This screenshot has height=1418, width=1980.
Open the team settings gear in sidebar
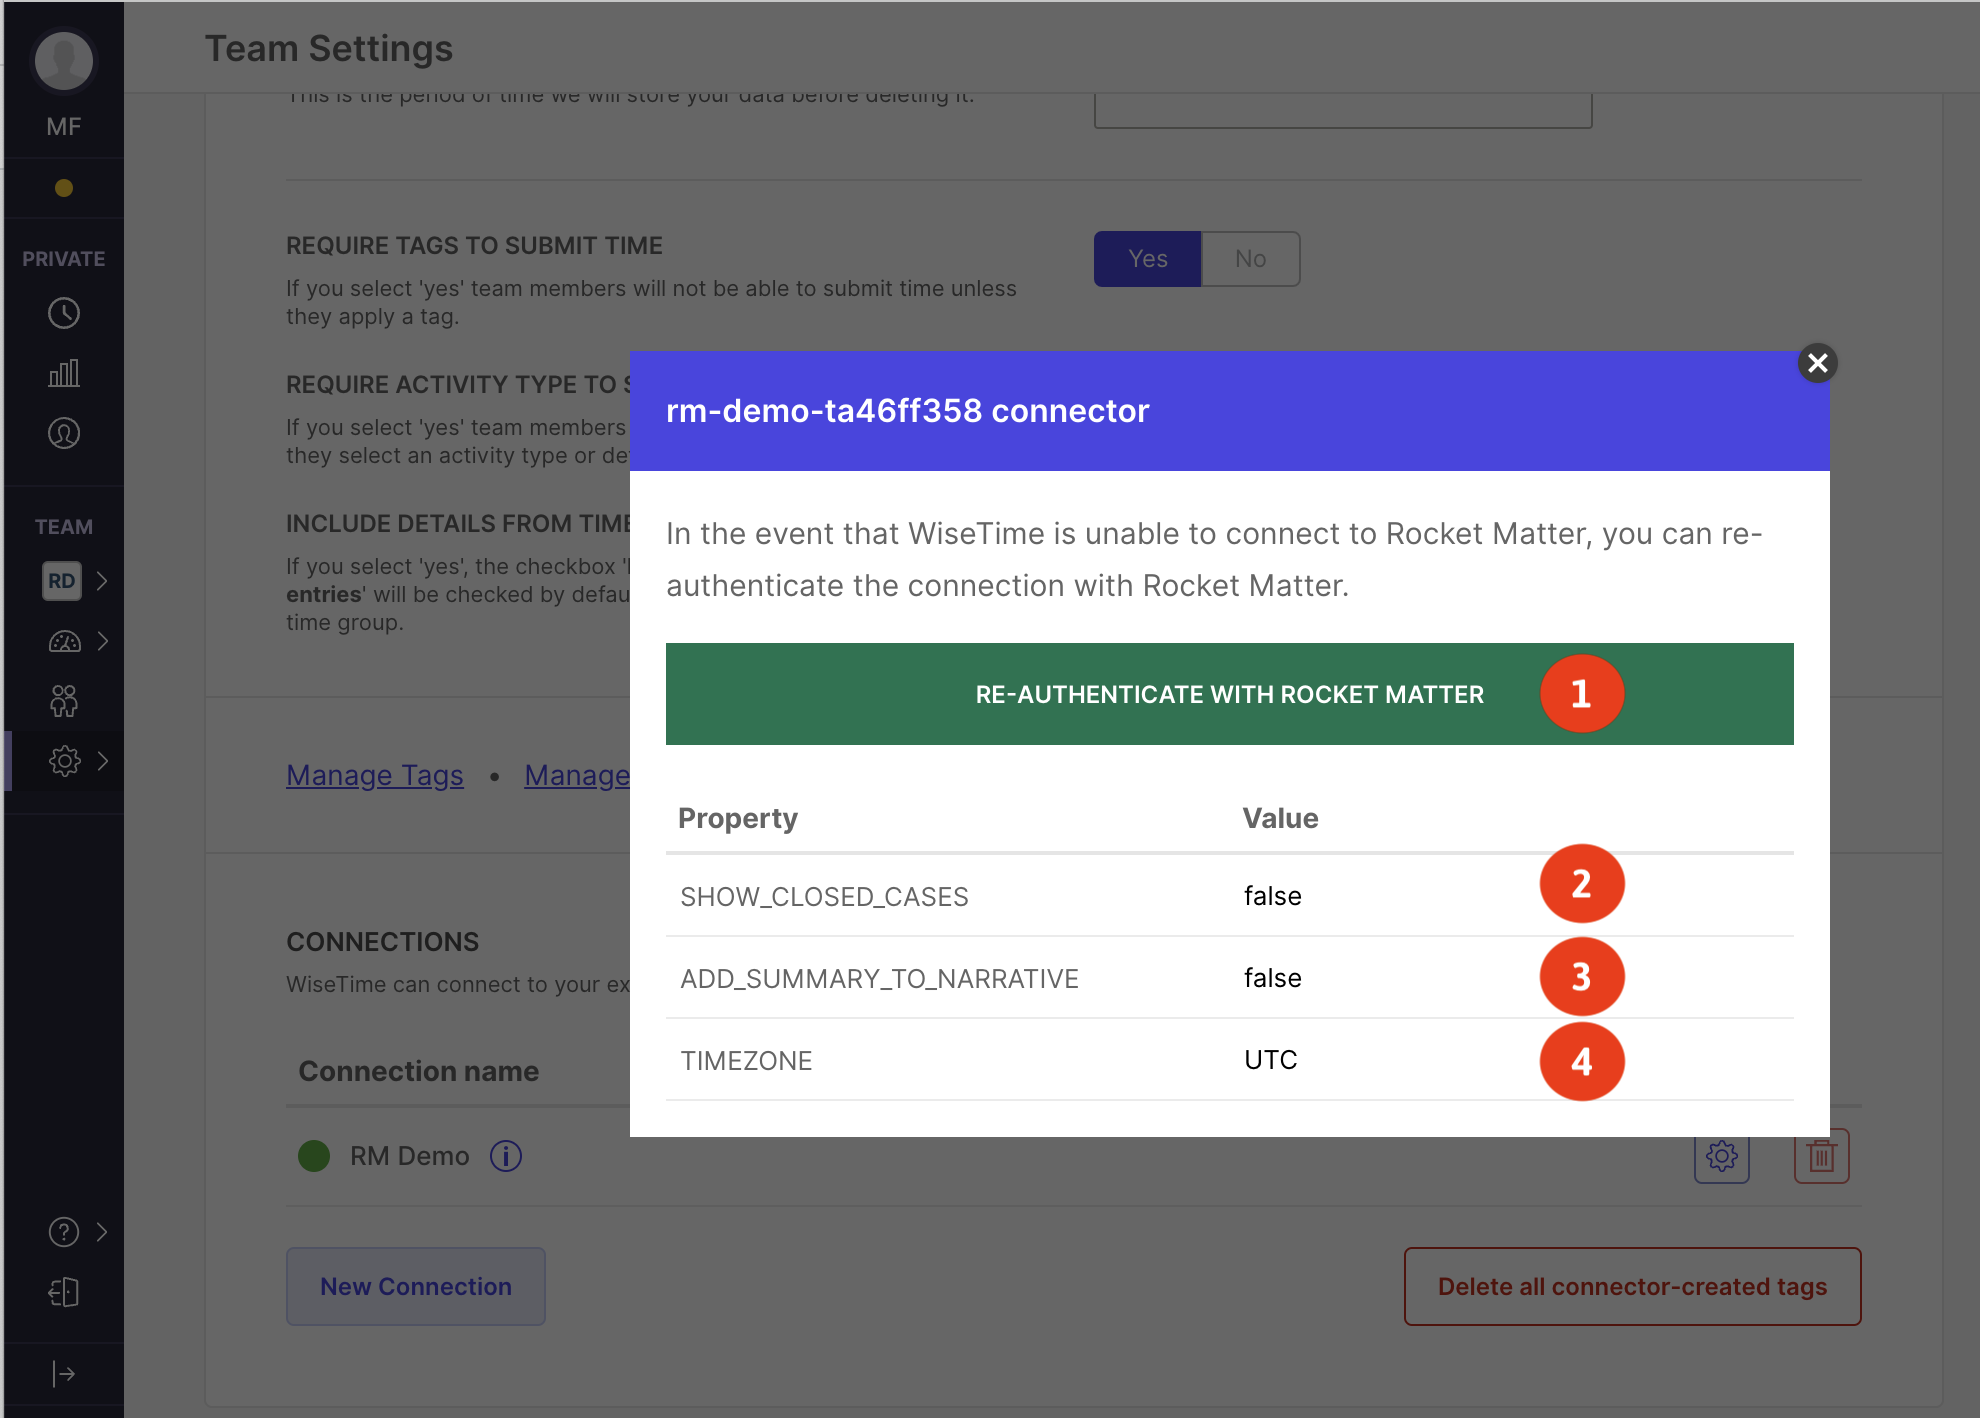click(x=65, y=761)
